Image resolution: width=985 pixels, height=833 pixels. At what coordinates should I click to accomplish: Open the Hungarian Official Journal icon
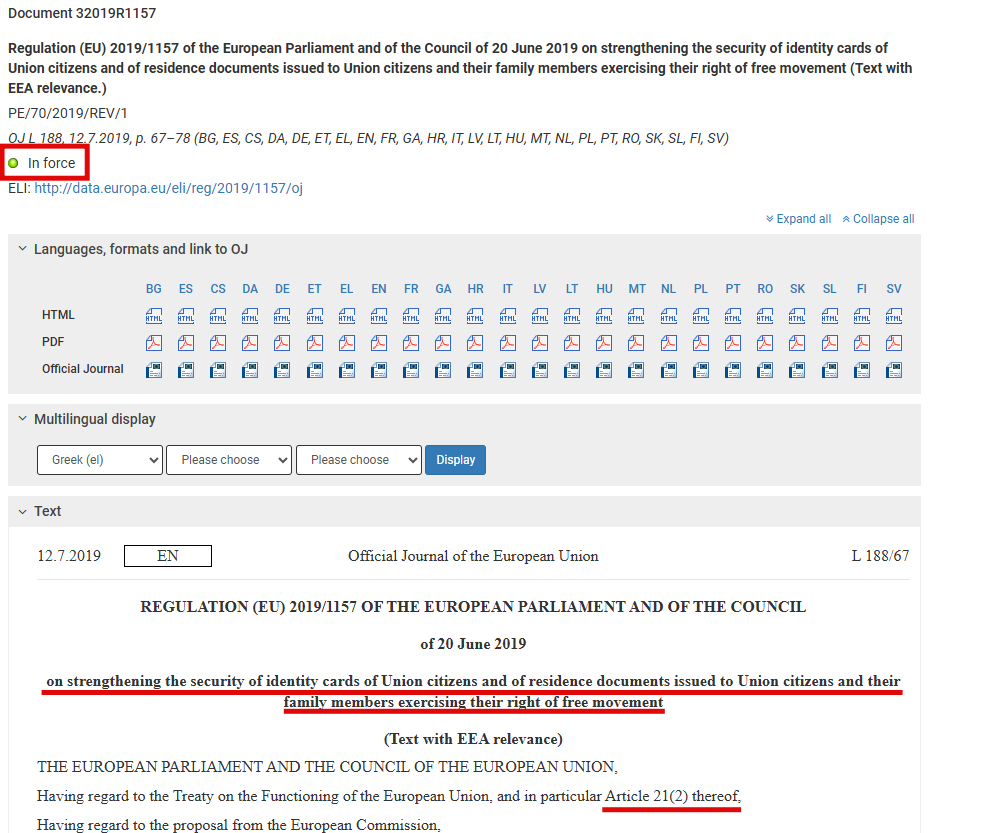pyautogui.click(x=604, y=370)
